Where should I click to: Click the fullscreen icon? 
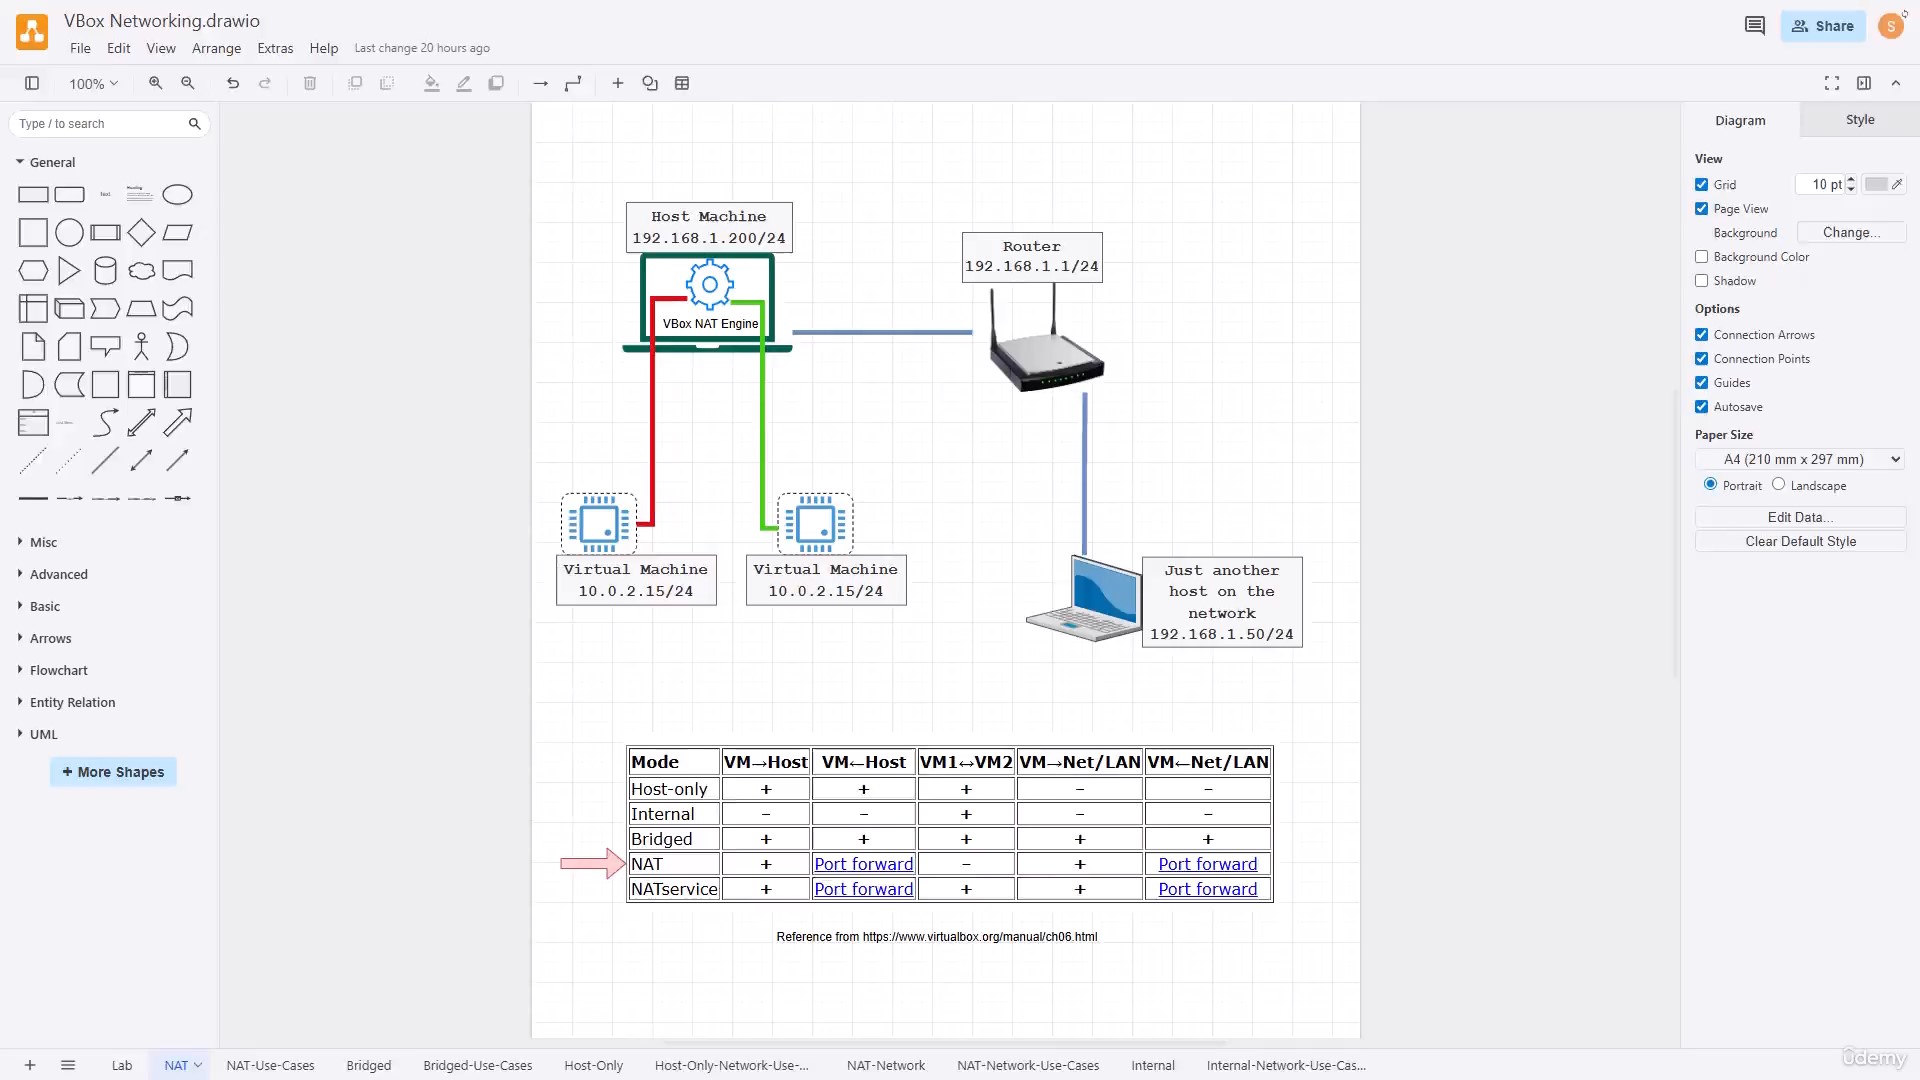click(1832, 84)
